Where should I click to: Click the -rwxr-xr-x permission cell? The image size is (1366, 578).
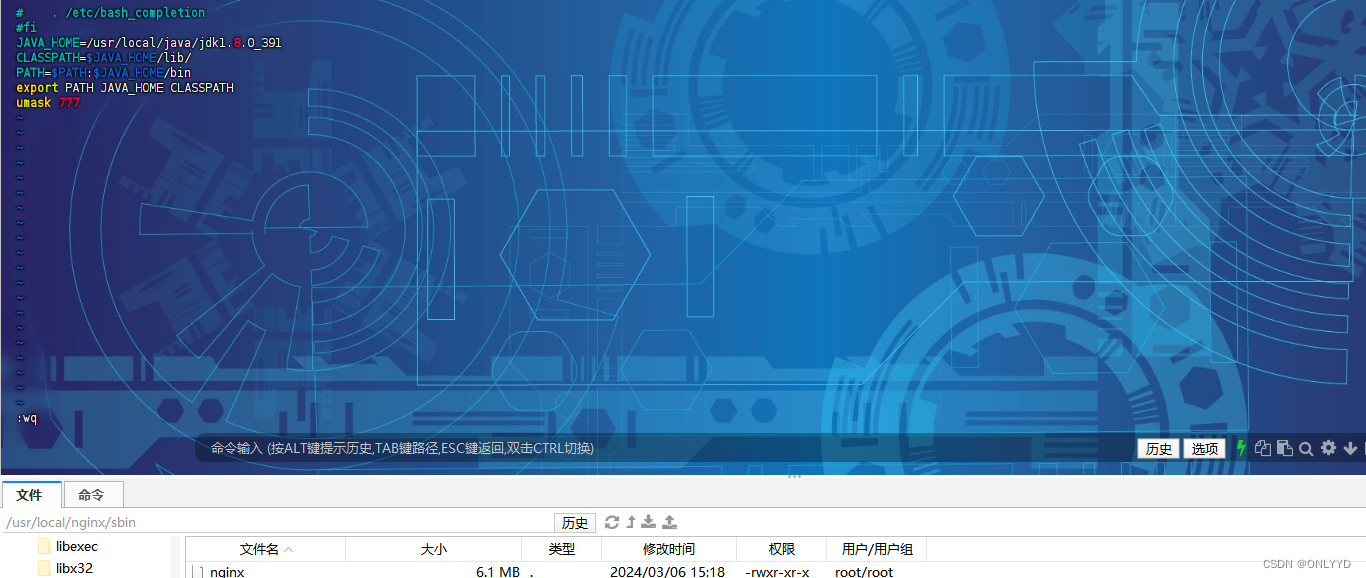[777, 572]
